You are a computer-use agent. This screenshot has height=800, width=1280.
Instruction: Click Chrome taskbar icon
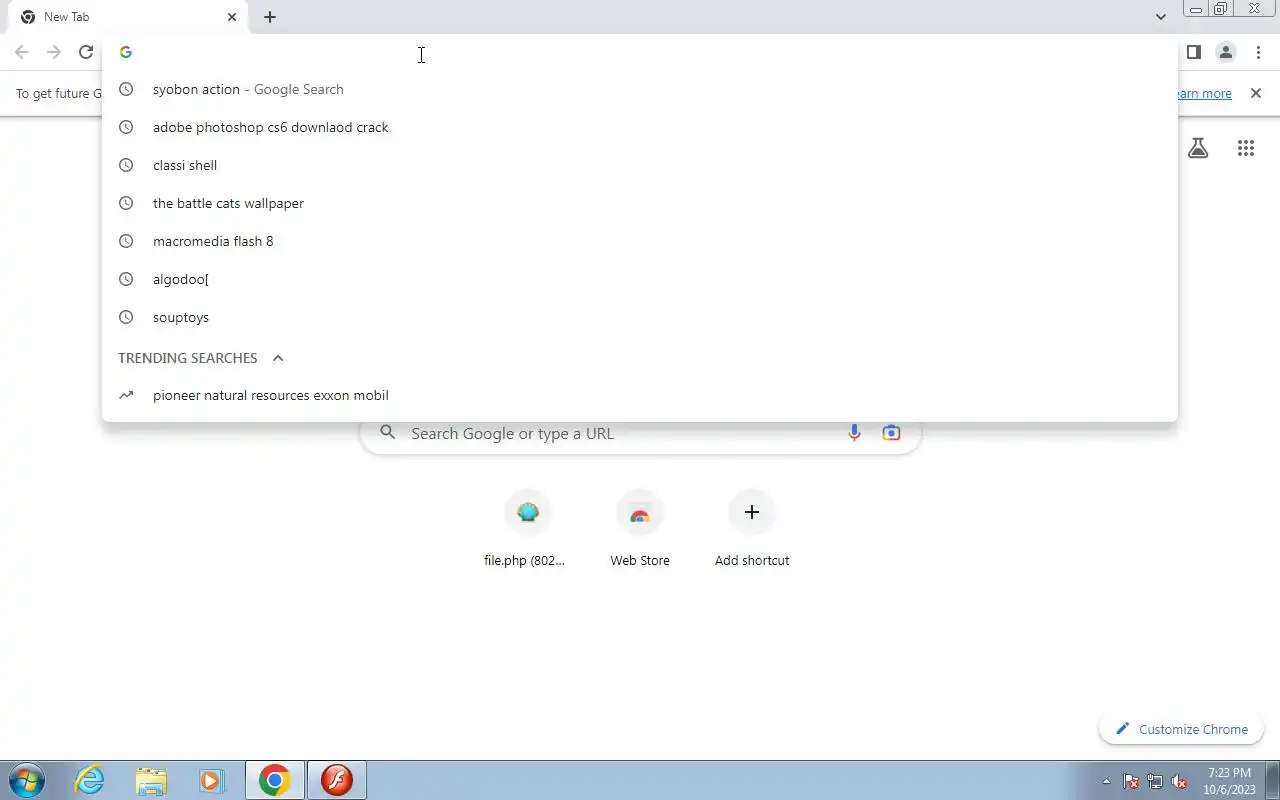point(275,780)
